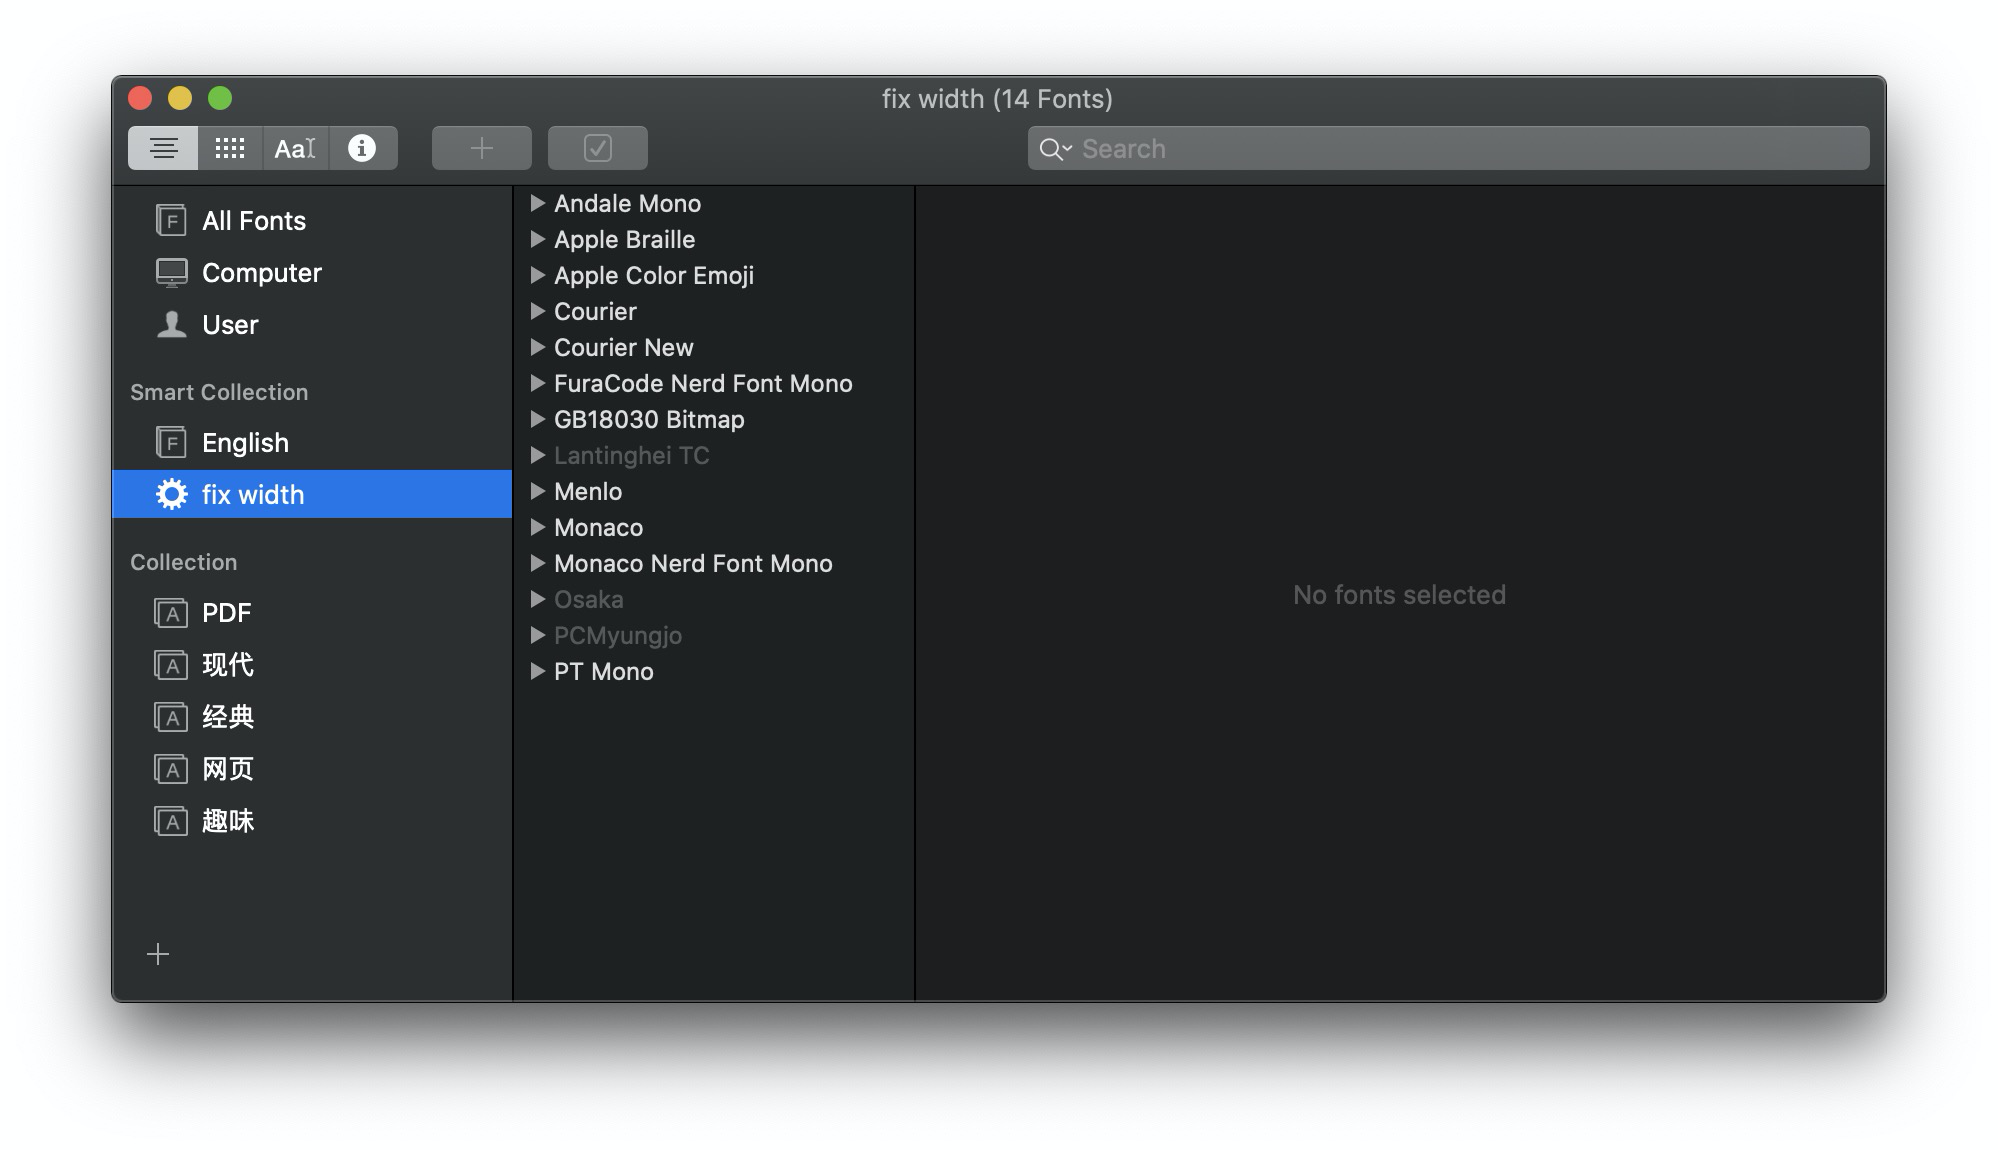The image size is (1998, 1150).
Task: Expand the GB18030 Bitmap family
Action: coord(537,419)
